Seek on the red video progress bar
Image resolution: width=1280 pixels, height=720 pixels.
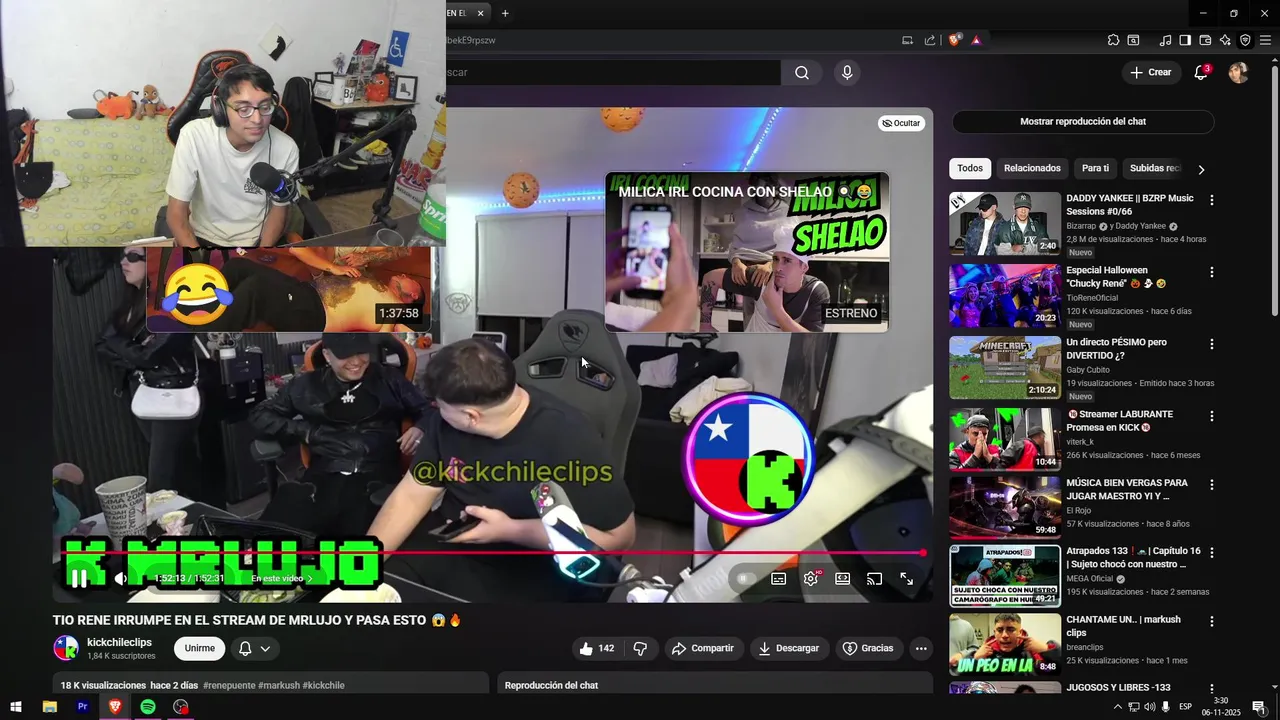coord(492,552)
